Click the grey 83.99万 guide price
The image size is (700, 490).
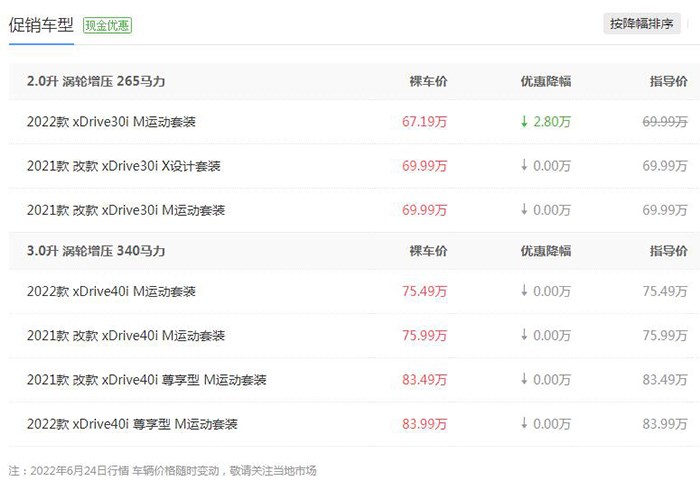click(665, 424)
